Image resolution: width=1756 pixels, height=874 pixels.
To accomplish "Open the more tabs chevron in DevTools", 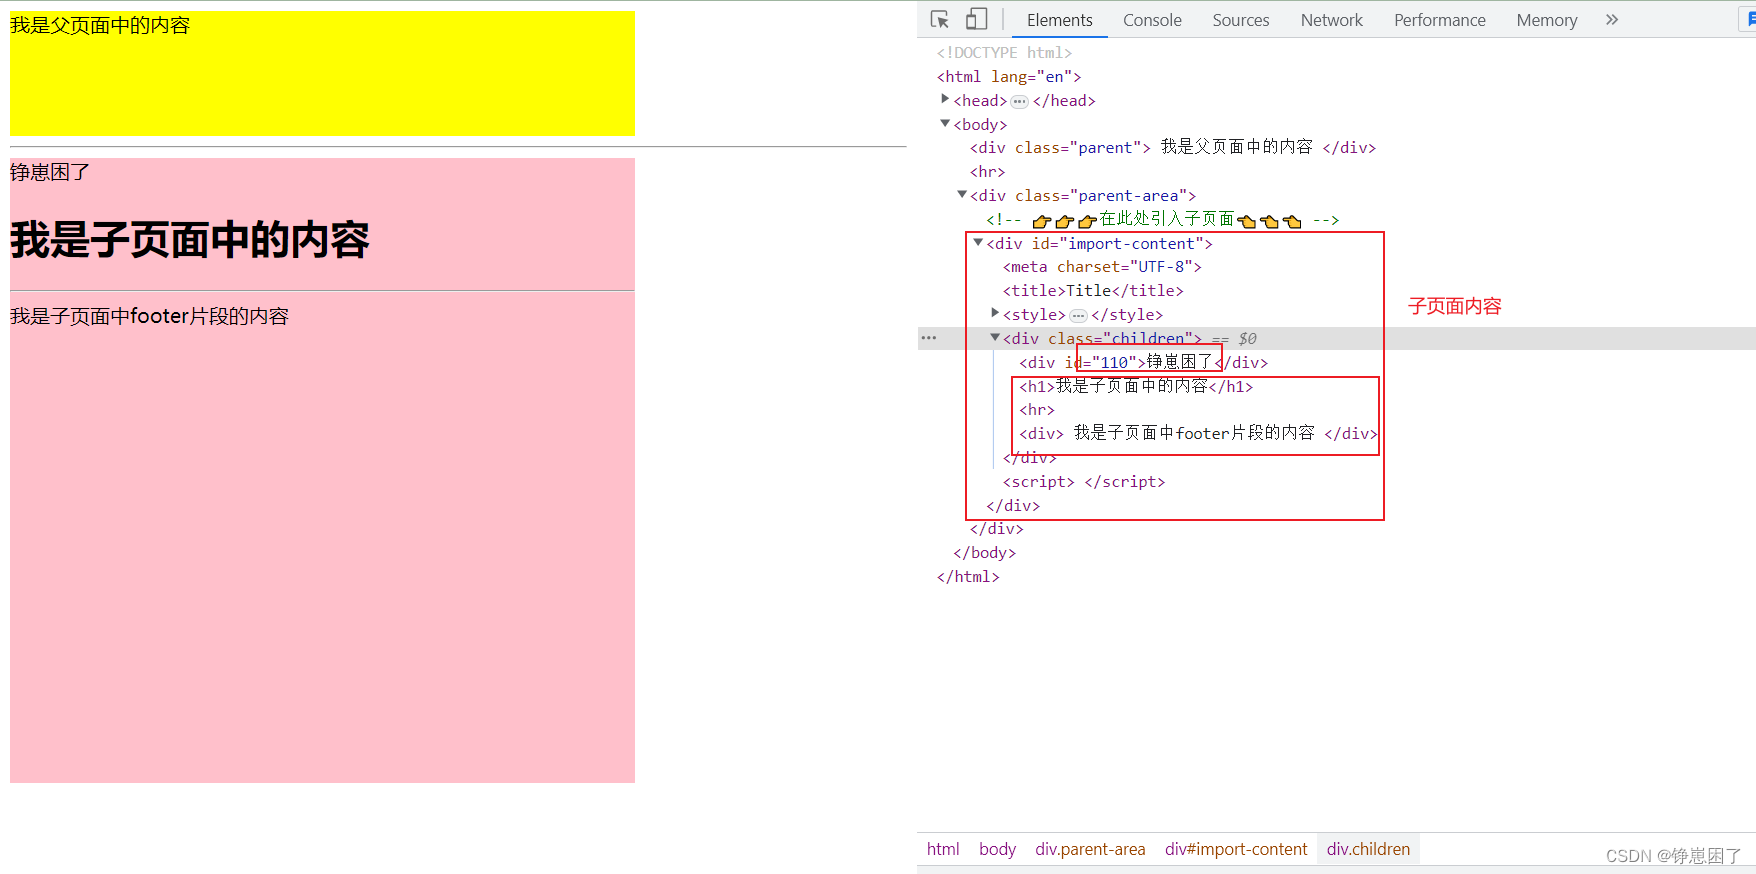I will [1612, 19].
